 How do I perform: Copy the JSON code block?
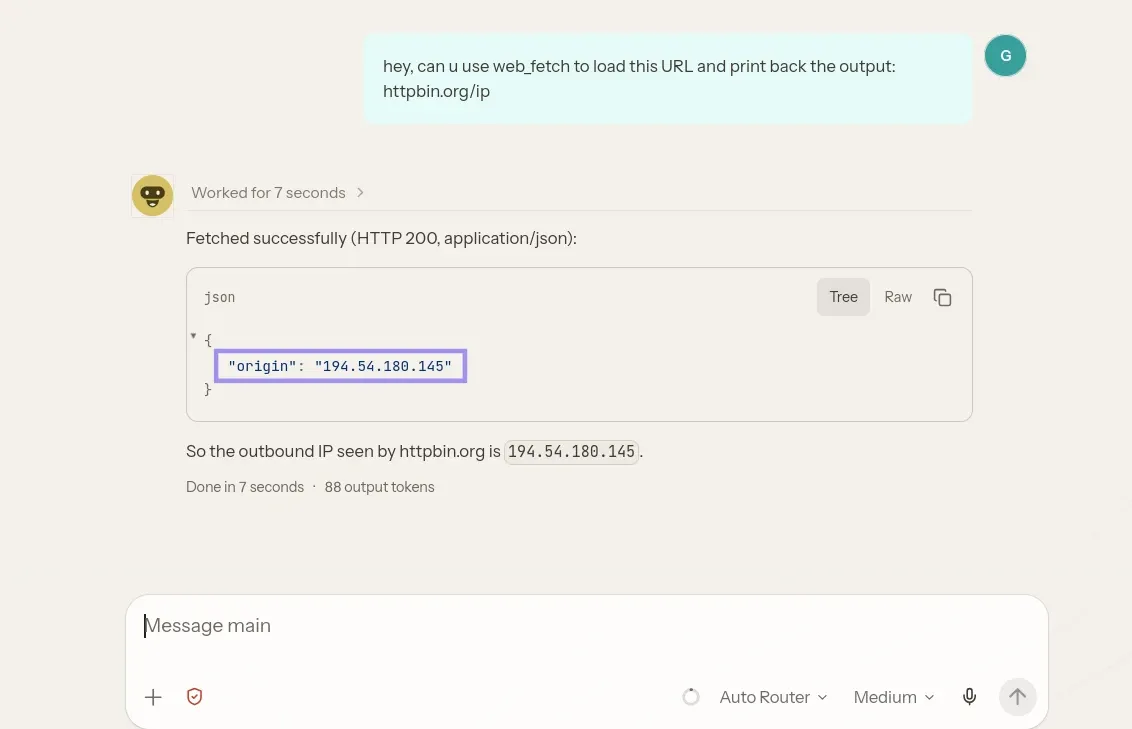[x=942, y=297]
